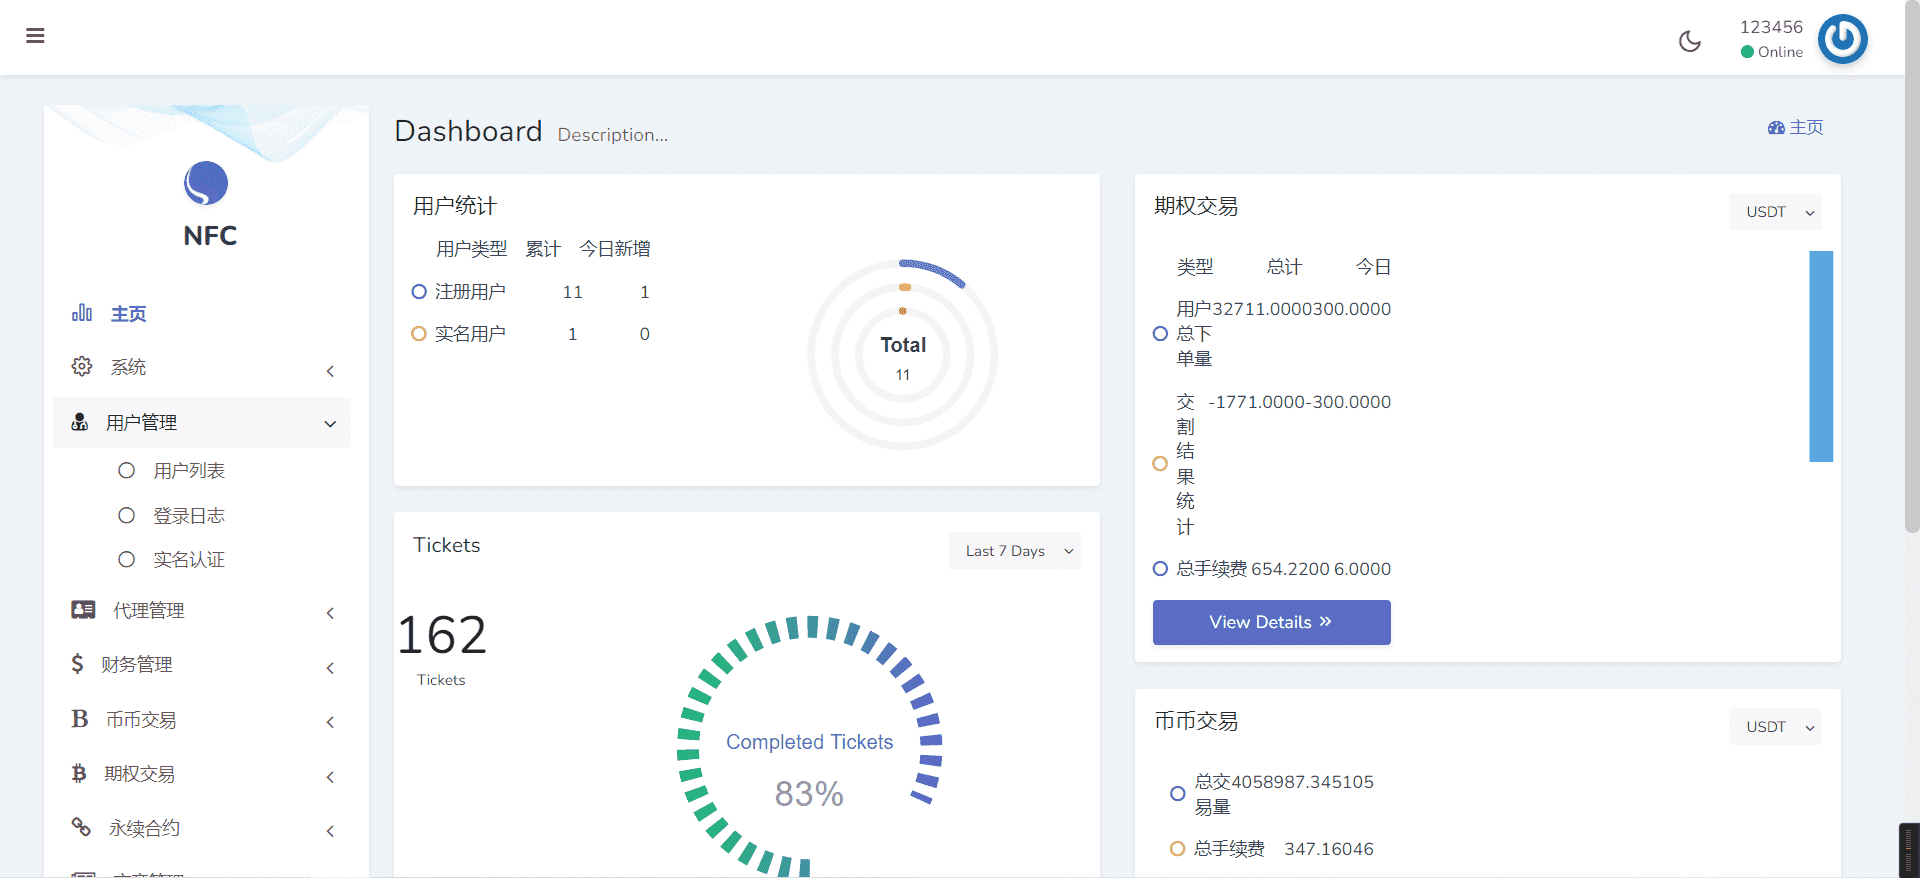Screen dimensions: 1920x878
Task: Click the 期权交易 bitcoin icon
Action: [x=79, y=773]
